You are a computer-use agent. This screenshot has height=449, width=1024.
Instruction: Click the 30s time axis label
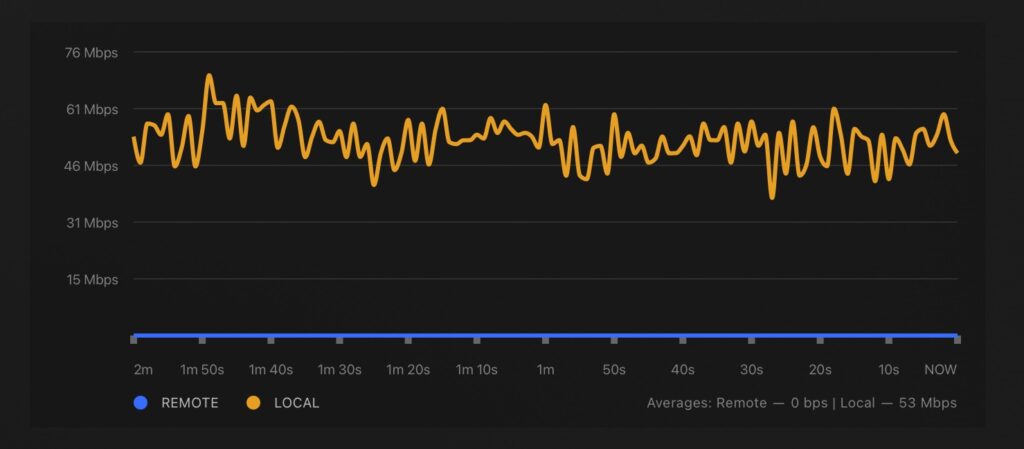coord(751,369)
